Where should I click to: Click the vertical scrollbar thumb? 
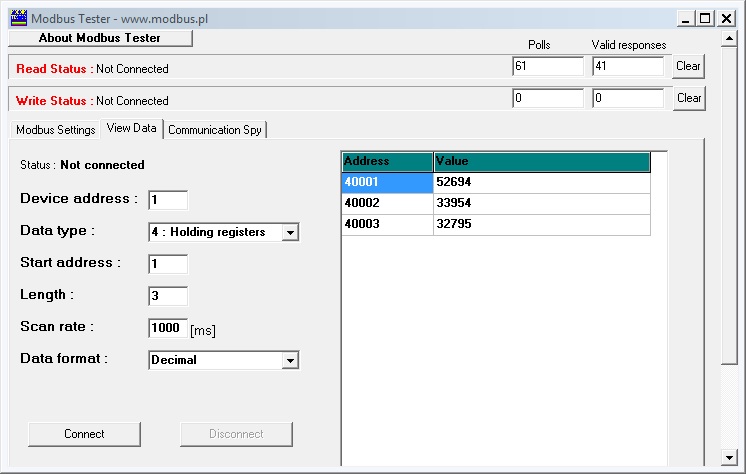[x=729, y=206]
